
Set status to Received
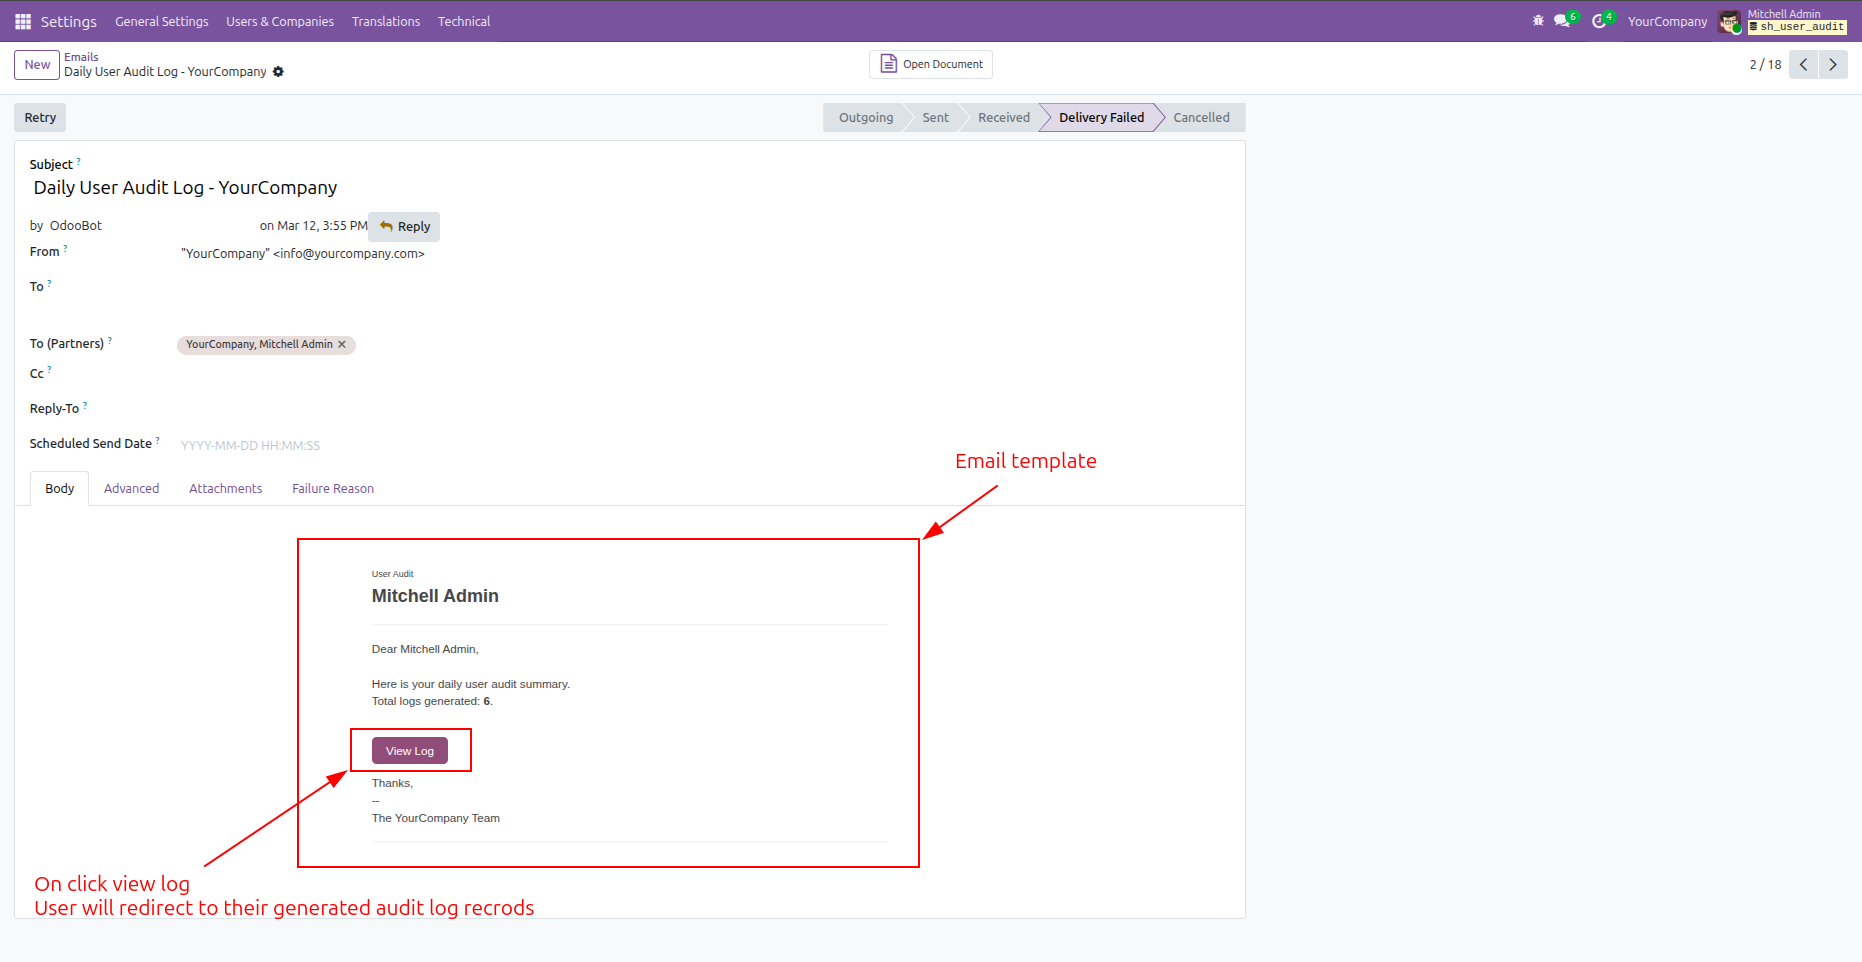1004,118
